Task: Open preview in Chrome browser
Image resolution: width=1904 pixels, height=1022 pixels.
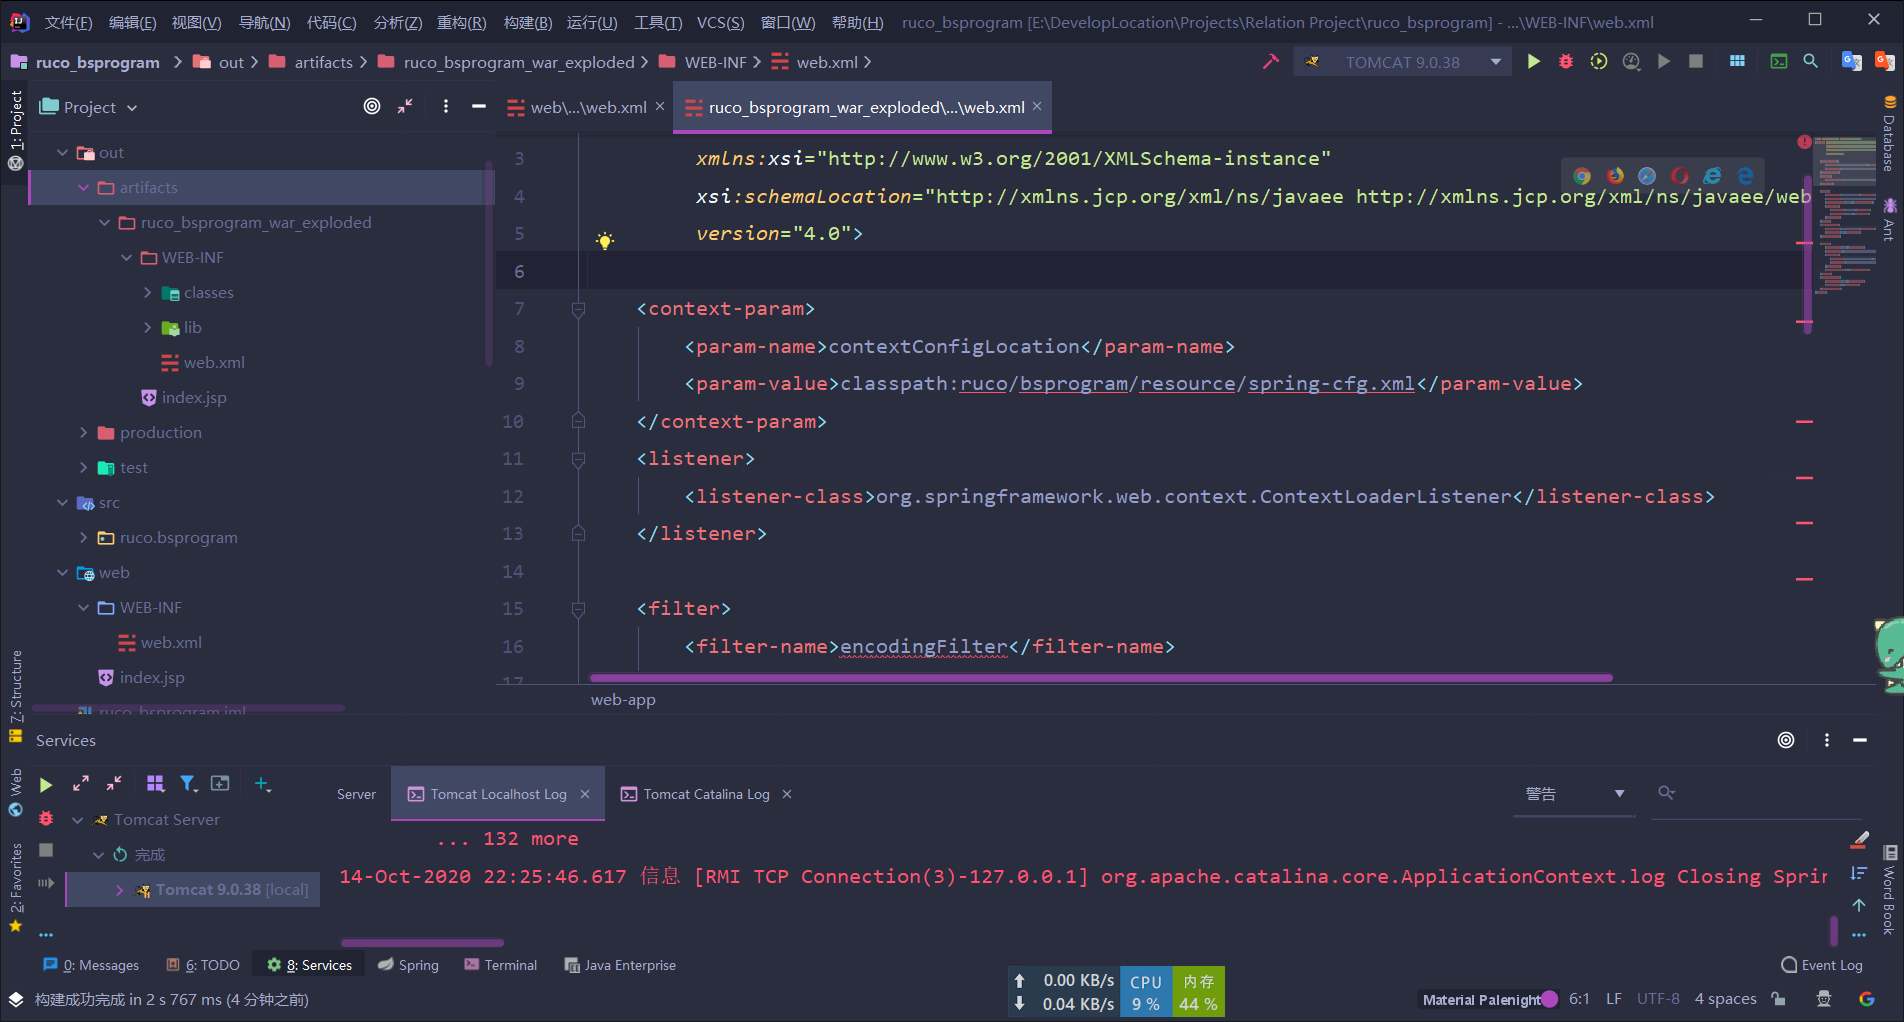Action: tap(1582, 176)
